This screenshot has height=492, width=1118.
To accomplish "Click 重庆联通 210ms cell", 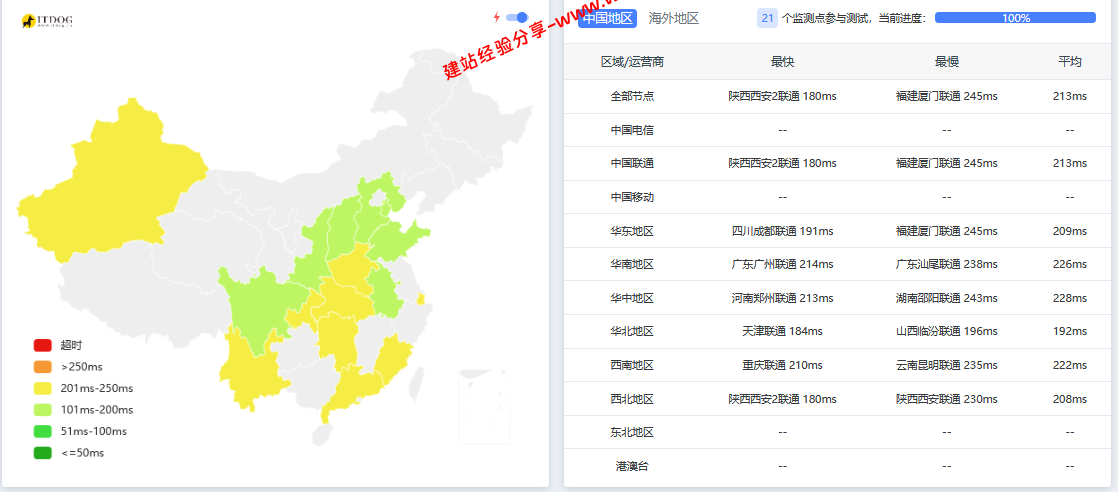I will coord(782,365).
